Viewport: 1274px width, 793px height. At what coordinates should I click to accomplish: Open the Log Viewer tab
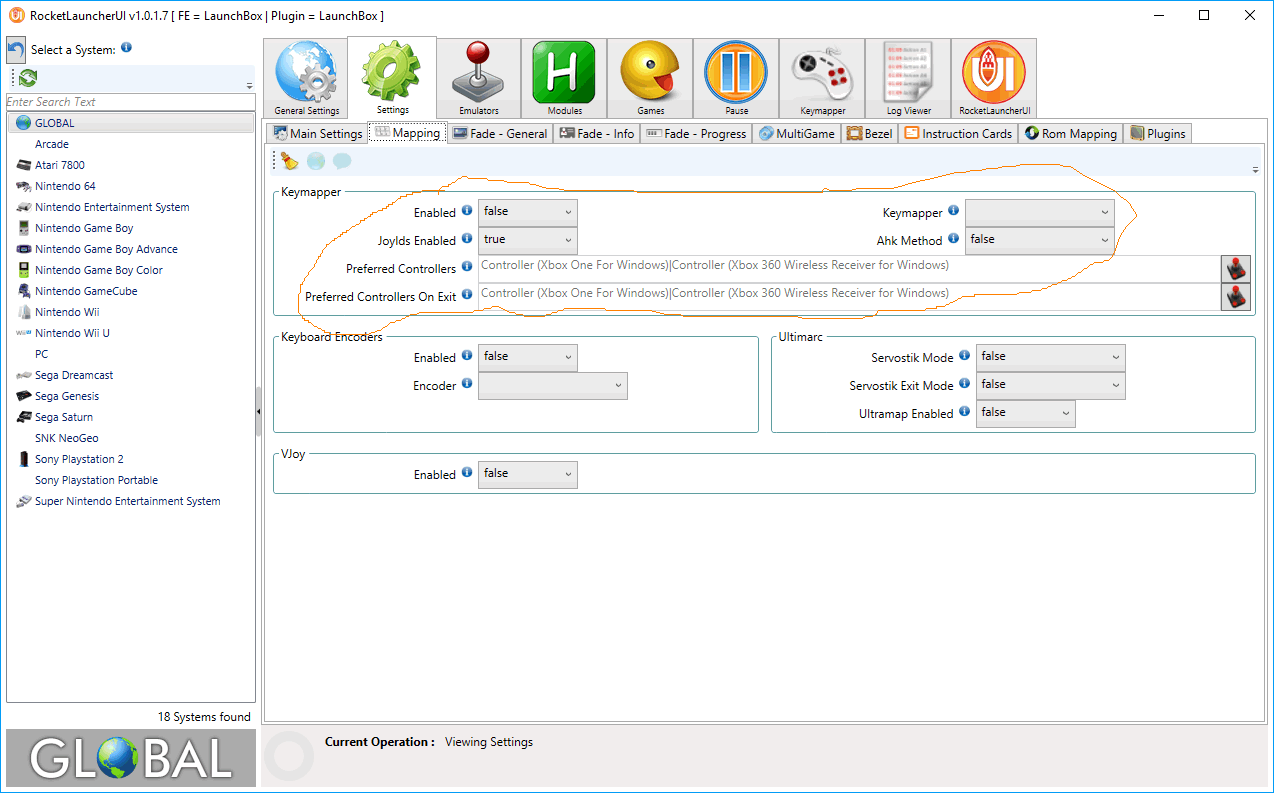909,78
